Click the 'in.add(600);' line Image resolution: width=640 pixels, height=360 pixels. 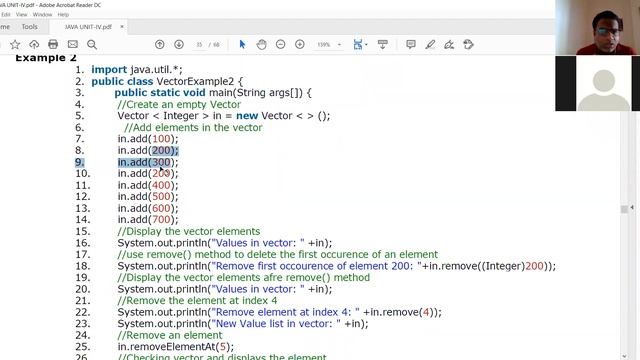coord(148,208)
